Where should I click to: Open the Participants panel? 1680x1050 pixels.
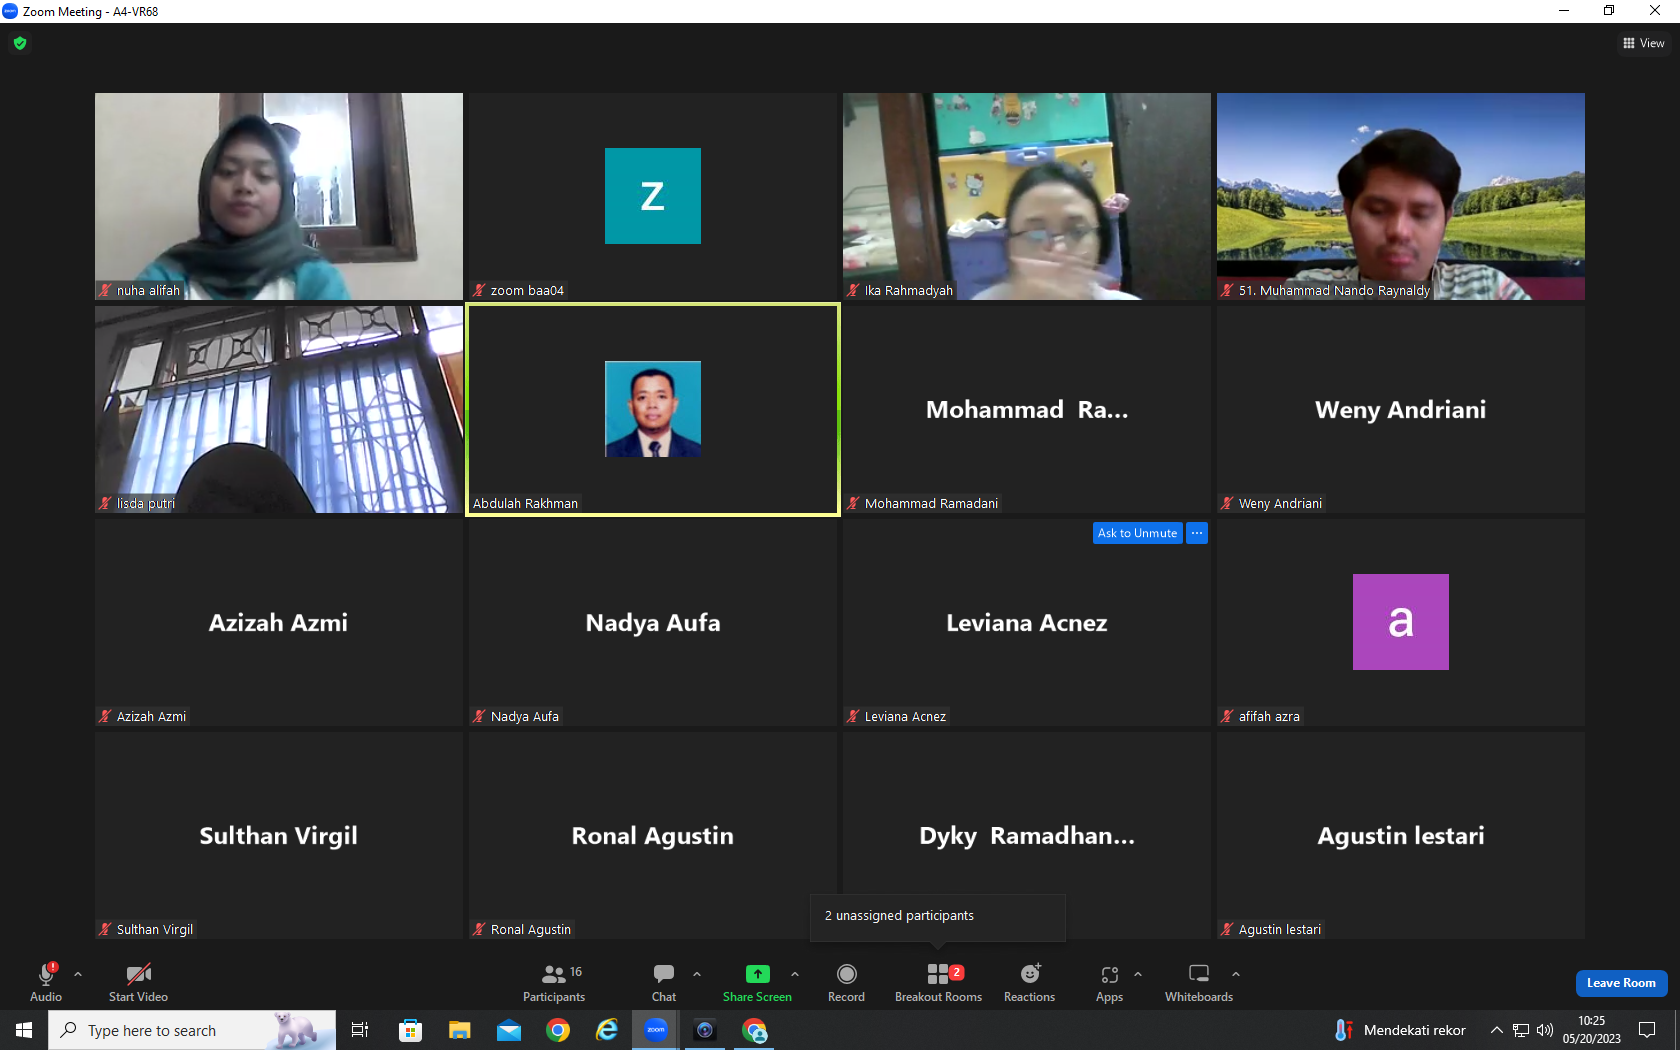point(554,983)
